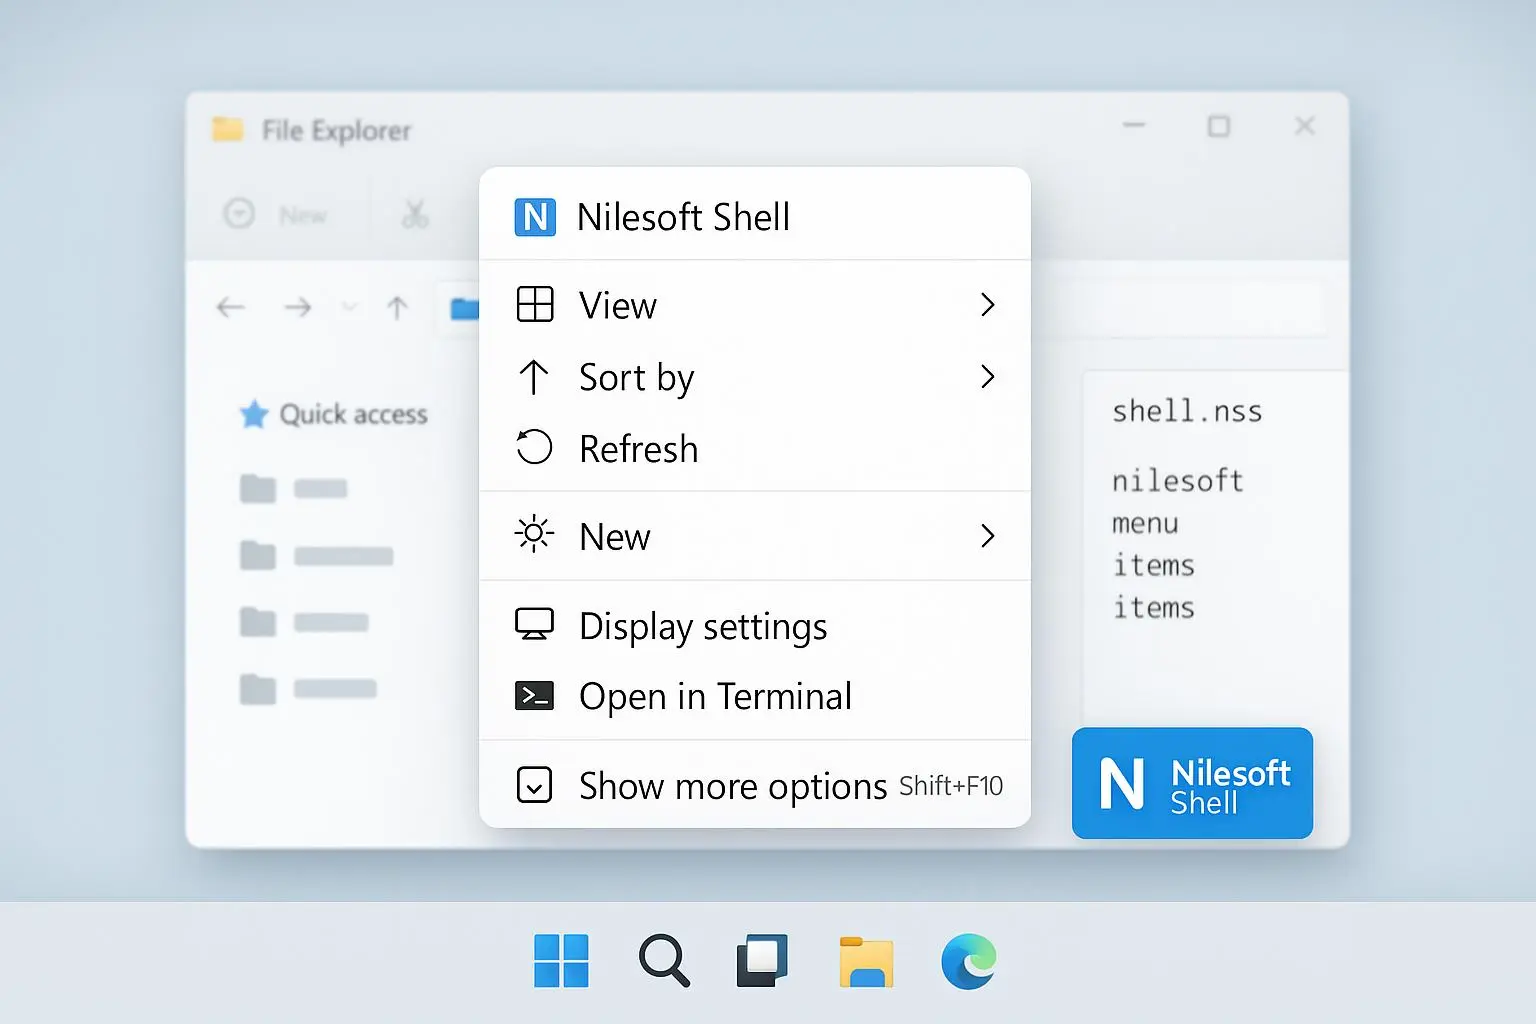
Task: Click the Display settings monitor icon
Action: [x=534, y=624]
